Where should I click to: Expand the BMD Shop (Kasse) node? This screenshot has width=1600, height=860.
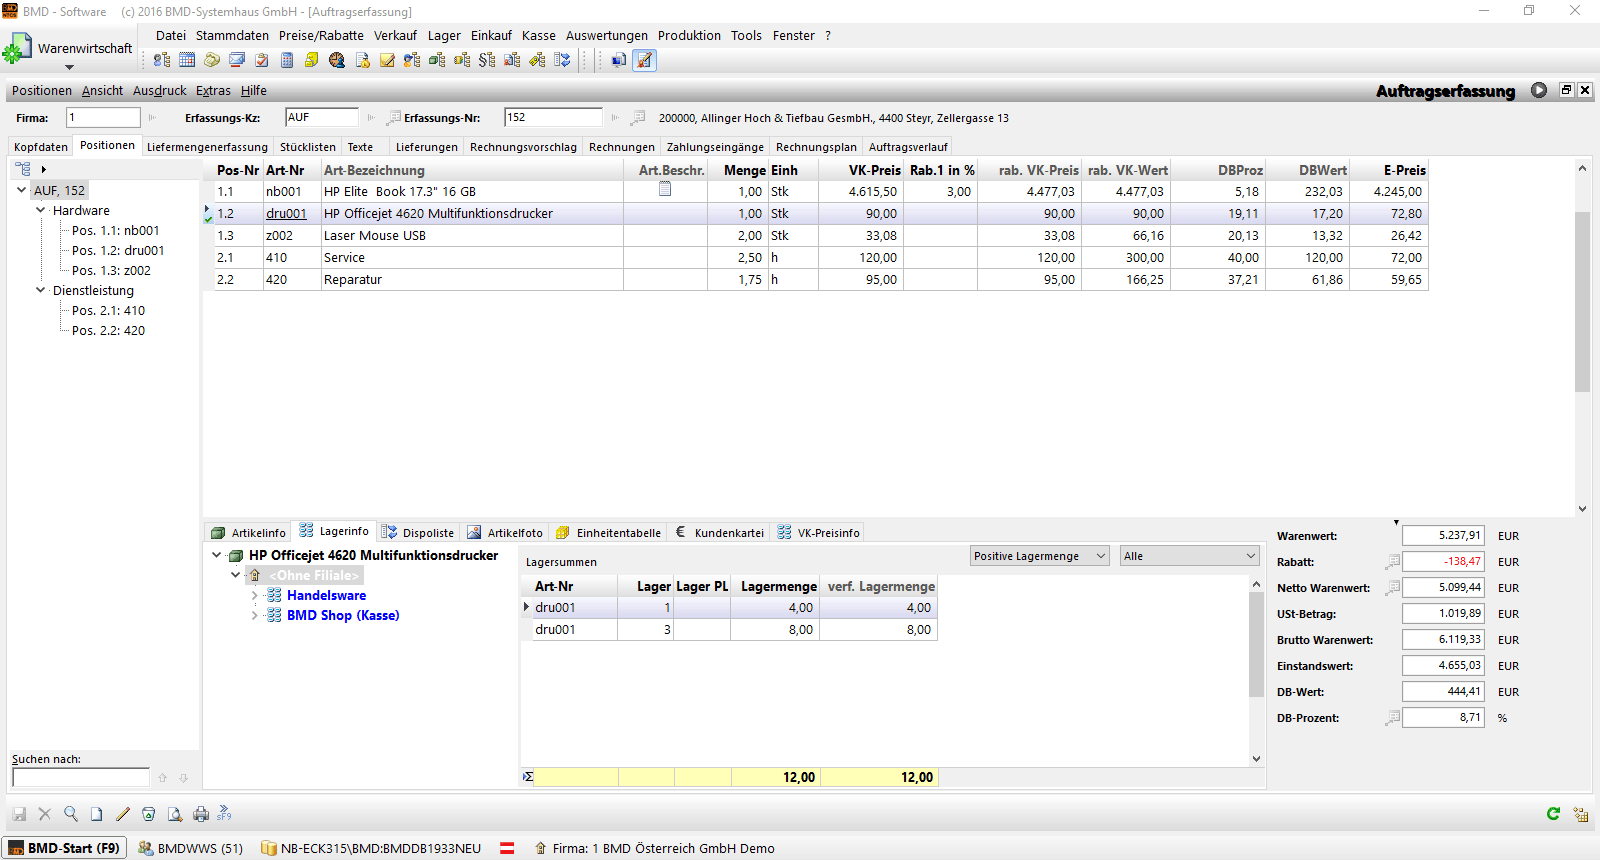click(x=255, y=615)
